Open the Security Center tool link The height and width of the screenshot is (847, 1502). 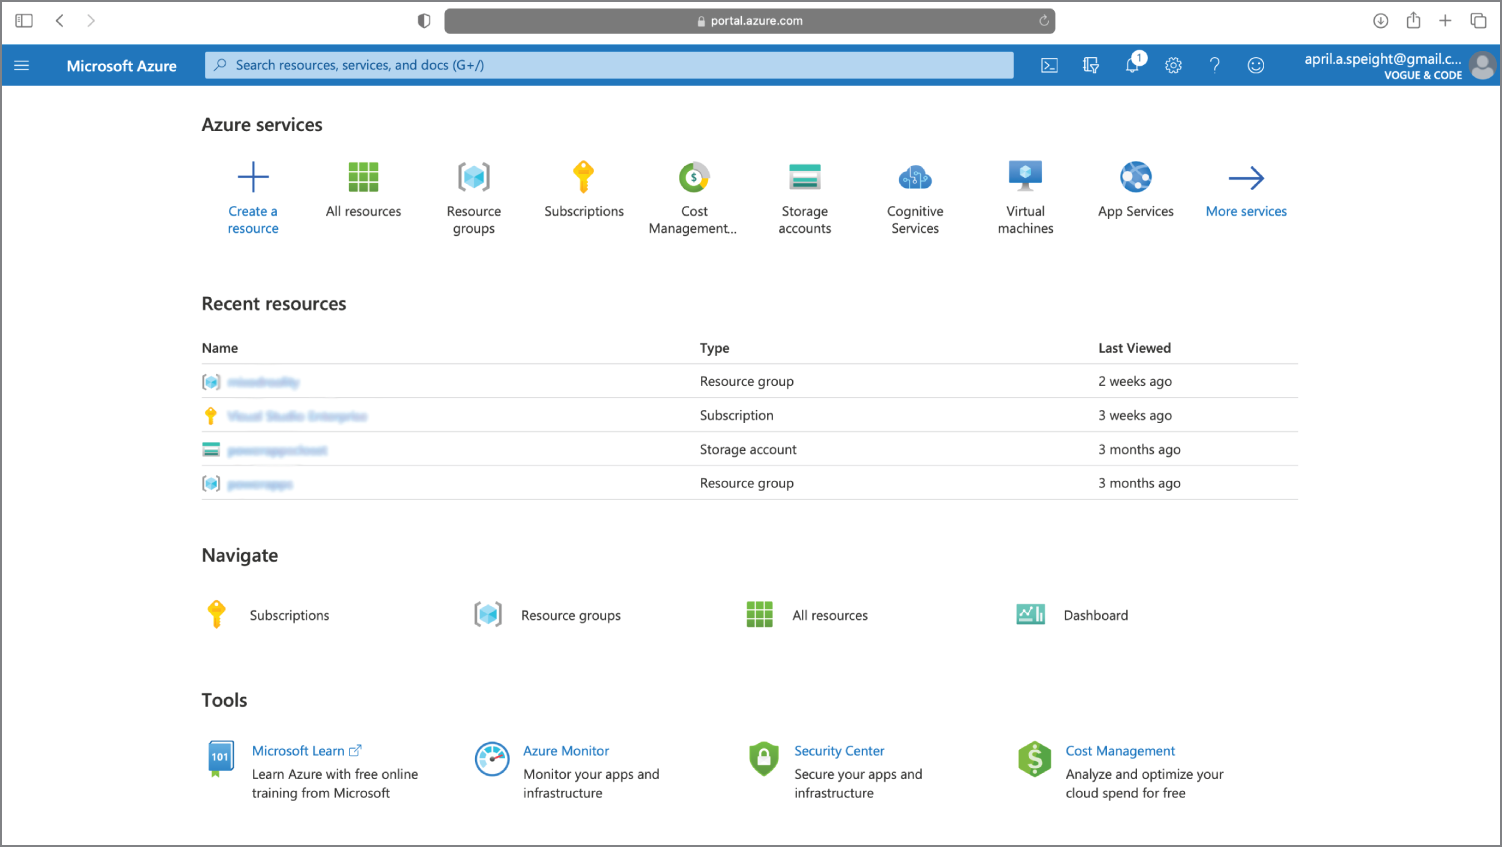(839, 751)
